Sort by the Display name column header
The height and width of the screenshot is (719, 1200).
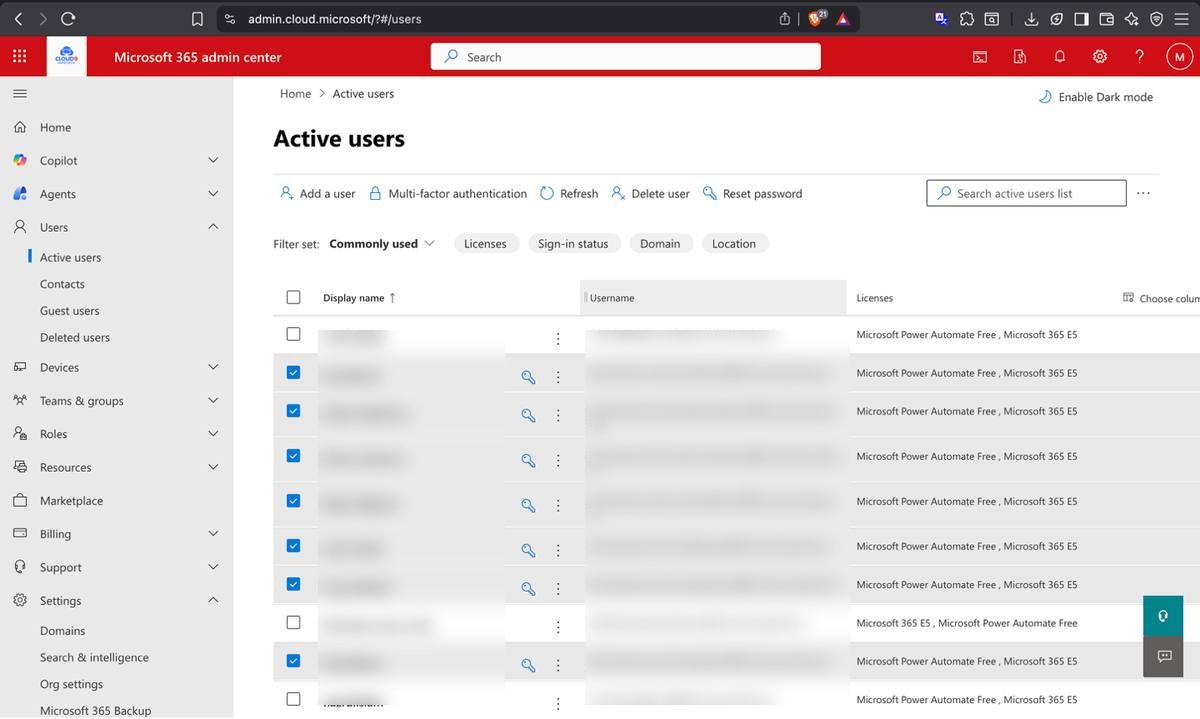click(x=359, y=298)
